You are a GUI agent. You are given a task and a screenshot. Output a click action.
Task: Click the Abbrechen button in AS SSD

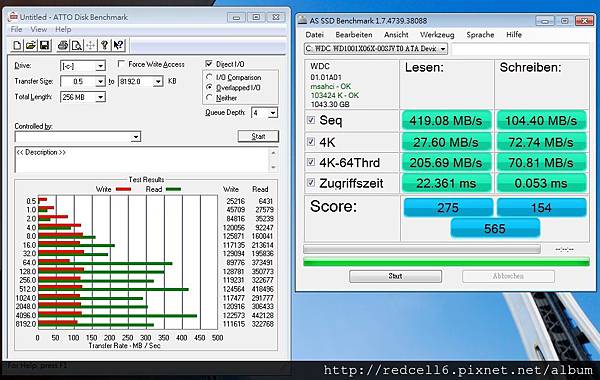click(508, 276)
